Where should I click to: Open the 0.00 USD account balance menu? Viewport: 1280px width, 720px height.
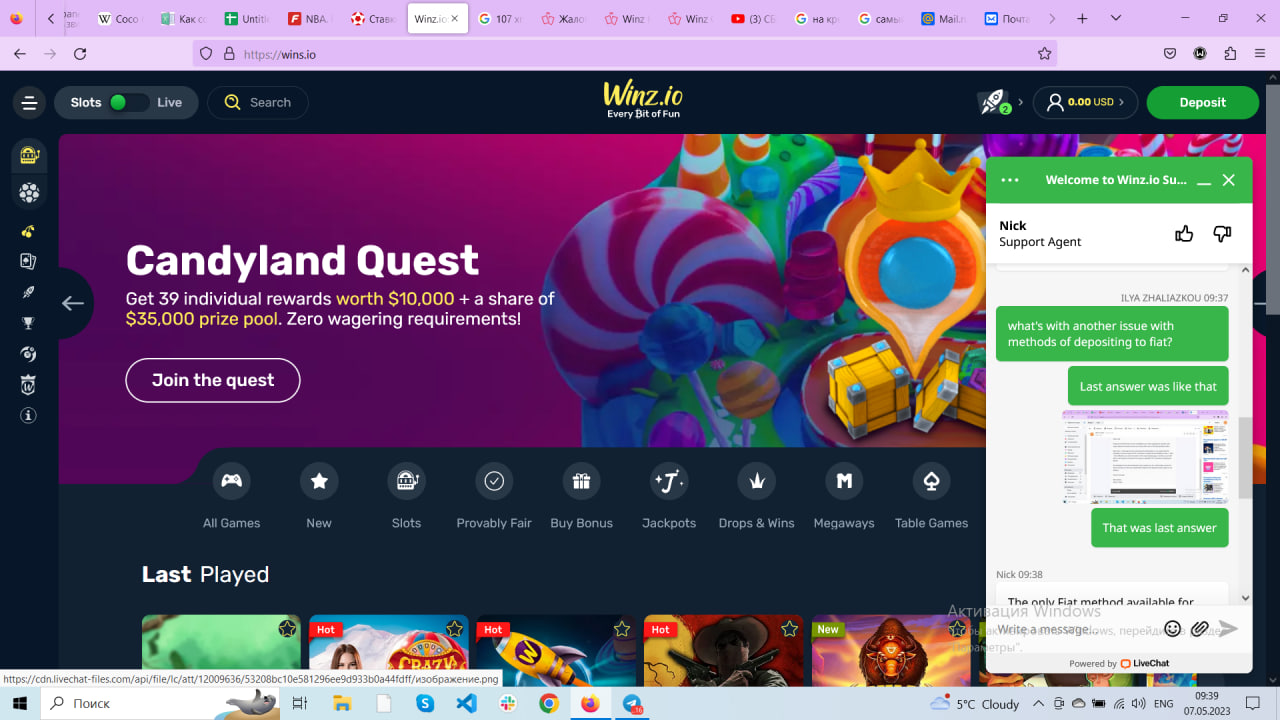pyautogui.click(x=1085, y=102)
